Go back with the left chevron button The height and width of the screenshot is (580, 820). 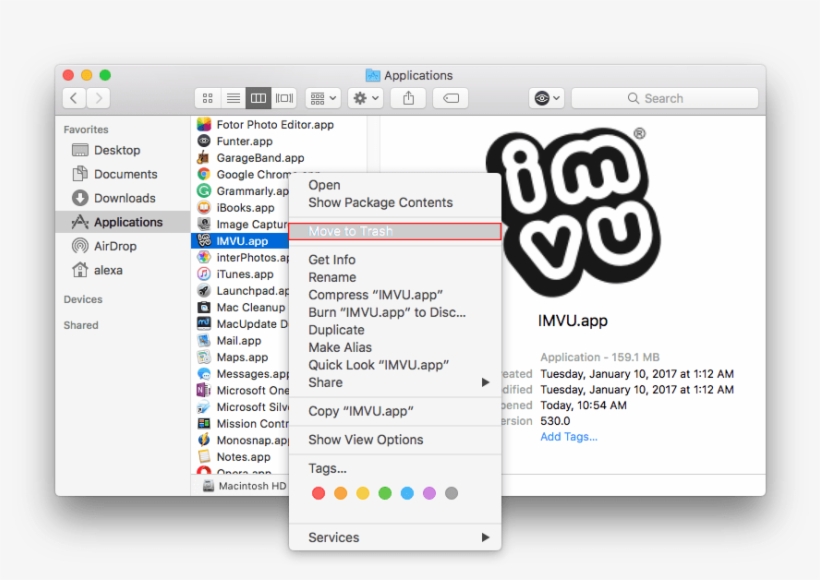74,98
